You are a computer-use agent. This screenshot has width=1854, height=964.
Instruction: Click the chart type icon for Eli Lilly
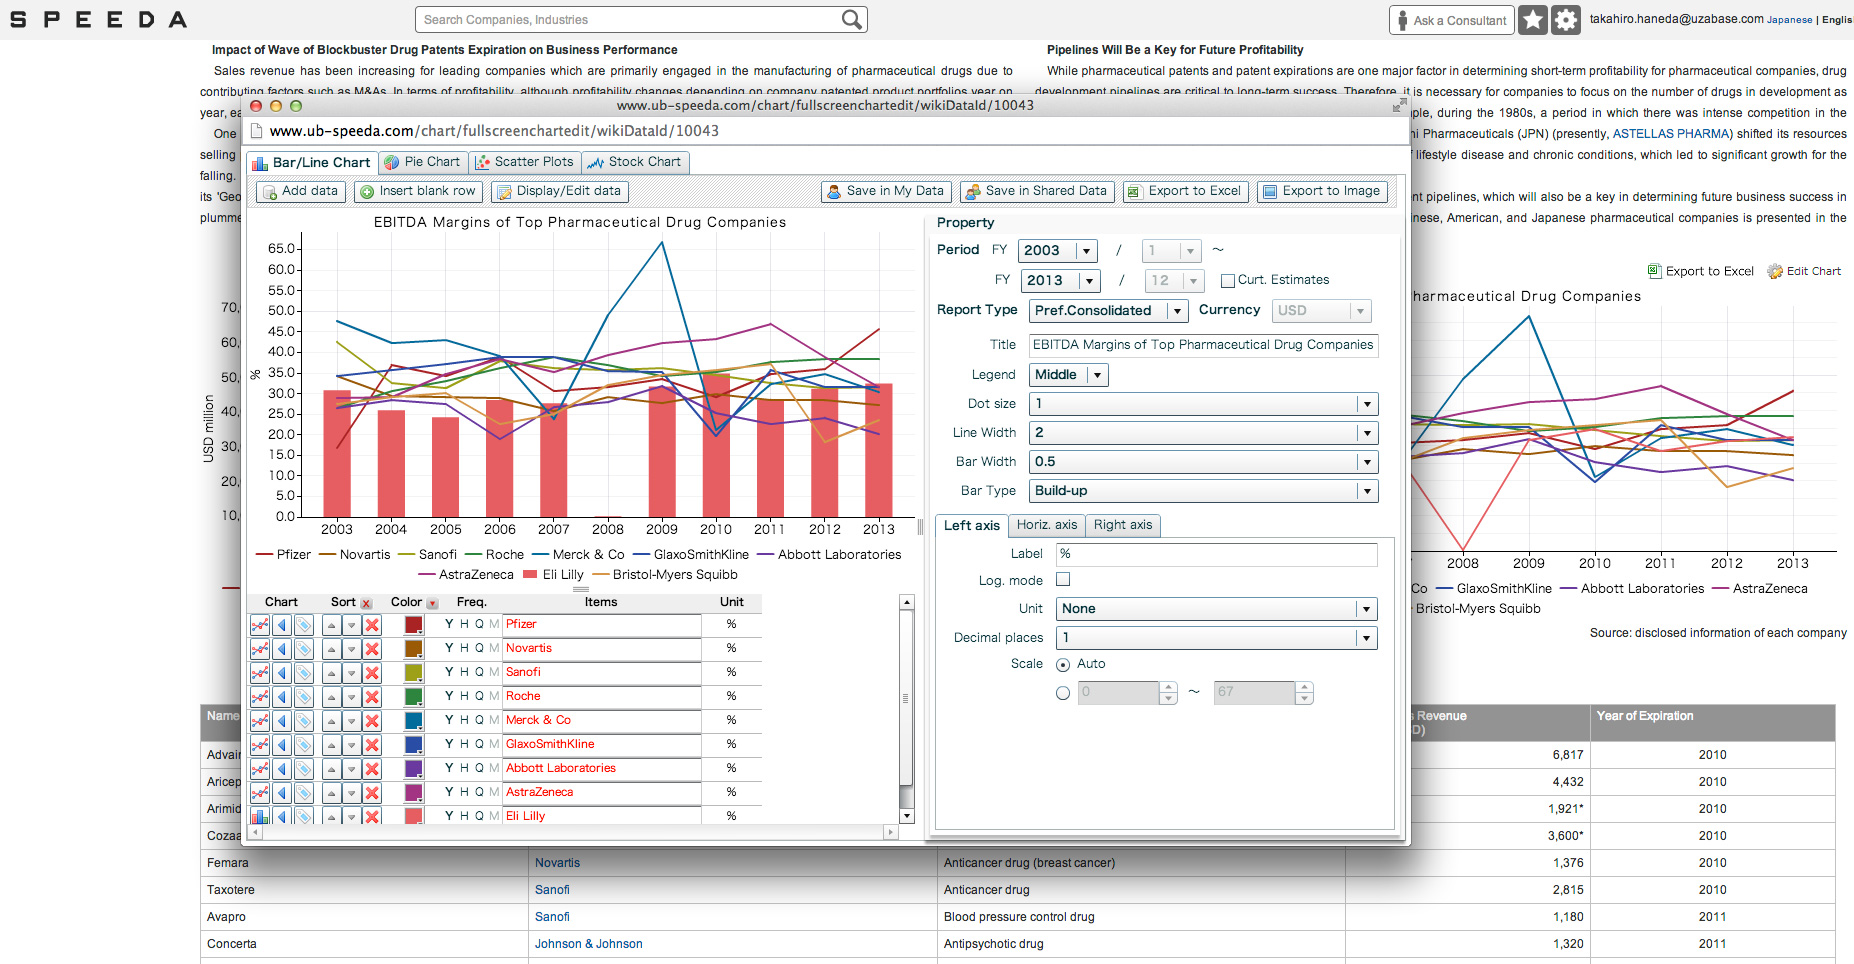(260, 817)
